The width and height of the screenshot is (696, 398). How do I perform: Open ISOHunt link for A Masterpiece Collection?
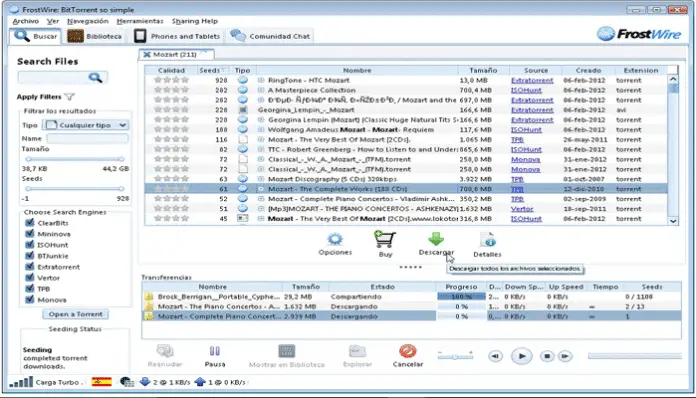click(x=526, y=90)
